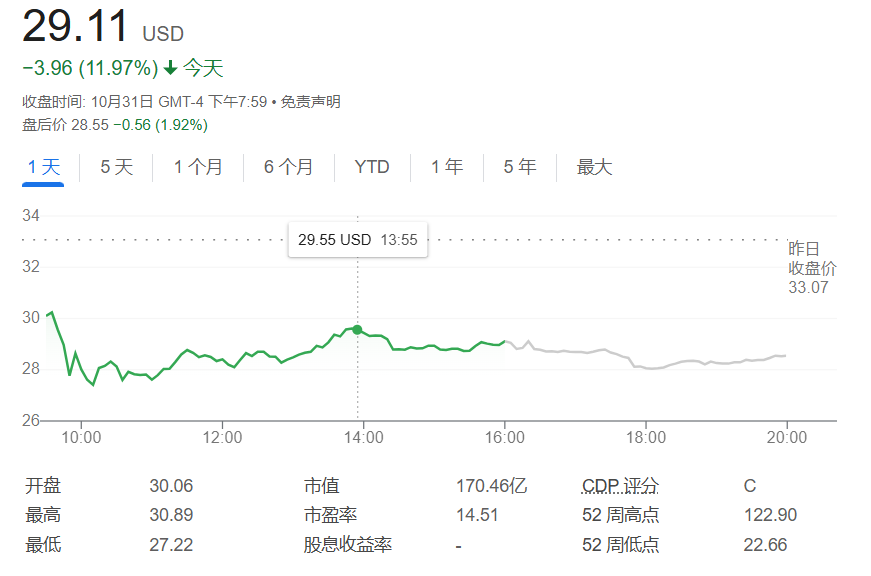Click the 市值 170.46亿 value
Image resolution: width=871 pixels, height=576 pixels.
[x=491, y=486]
